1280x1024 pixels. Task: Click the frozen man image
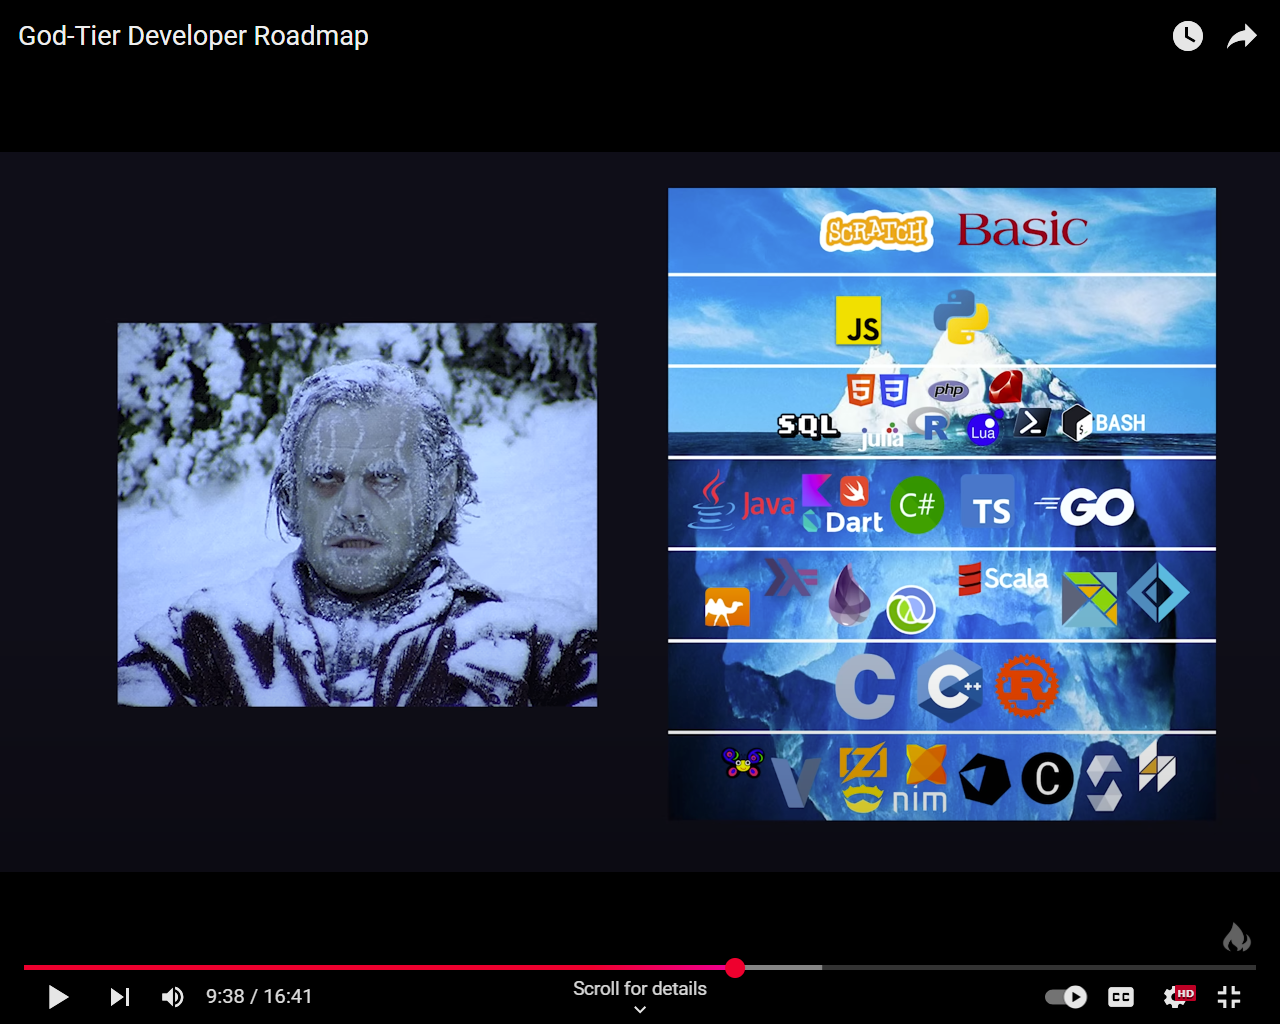(x=357, y=514)
